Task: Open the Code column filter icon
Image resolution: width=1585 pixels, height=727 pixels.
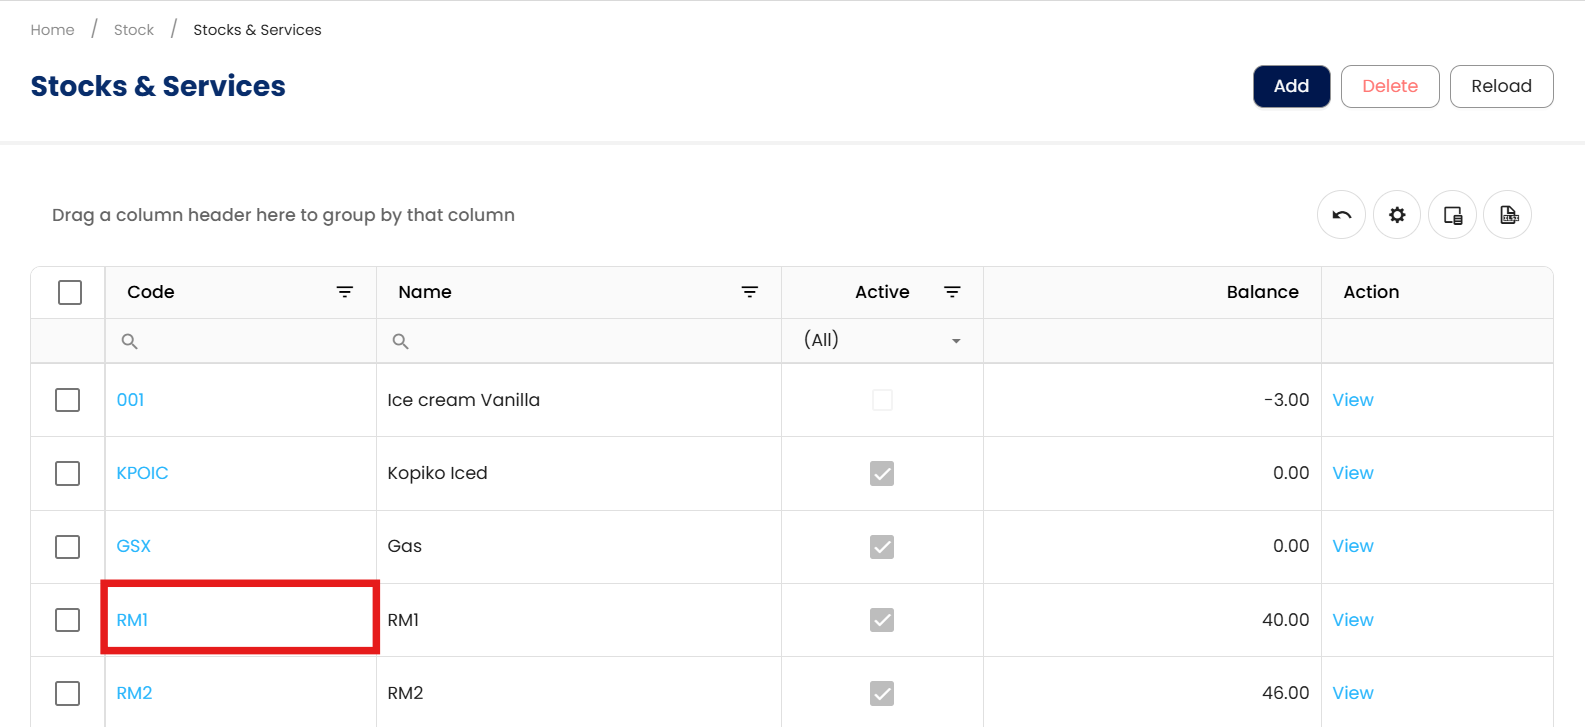Action: [345, 292]
